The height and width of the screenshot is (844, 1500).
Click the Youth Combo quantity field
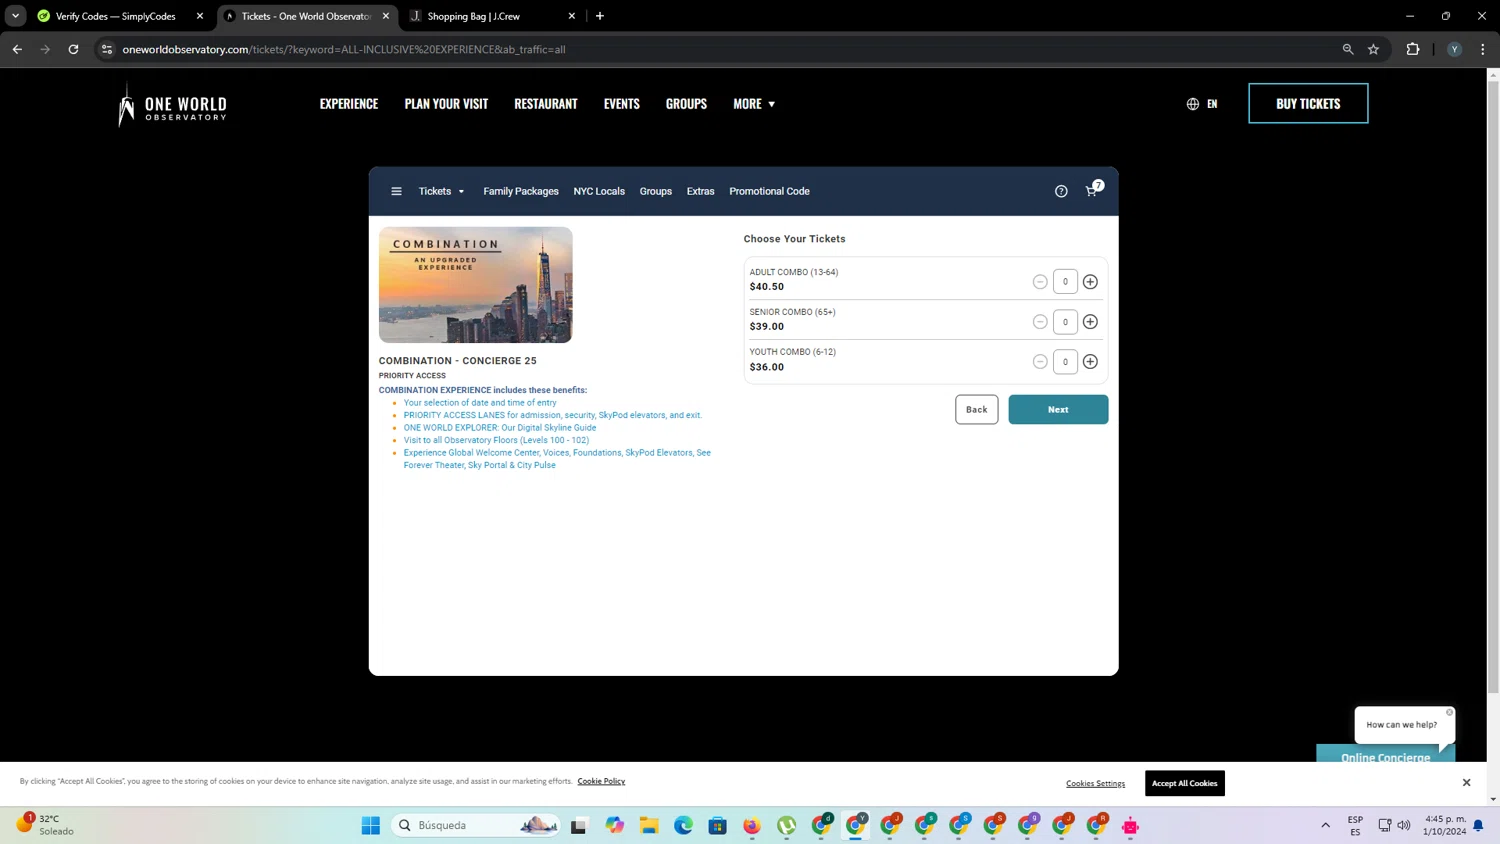tap(1065, 362)
